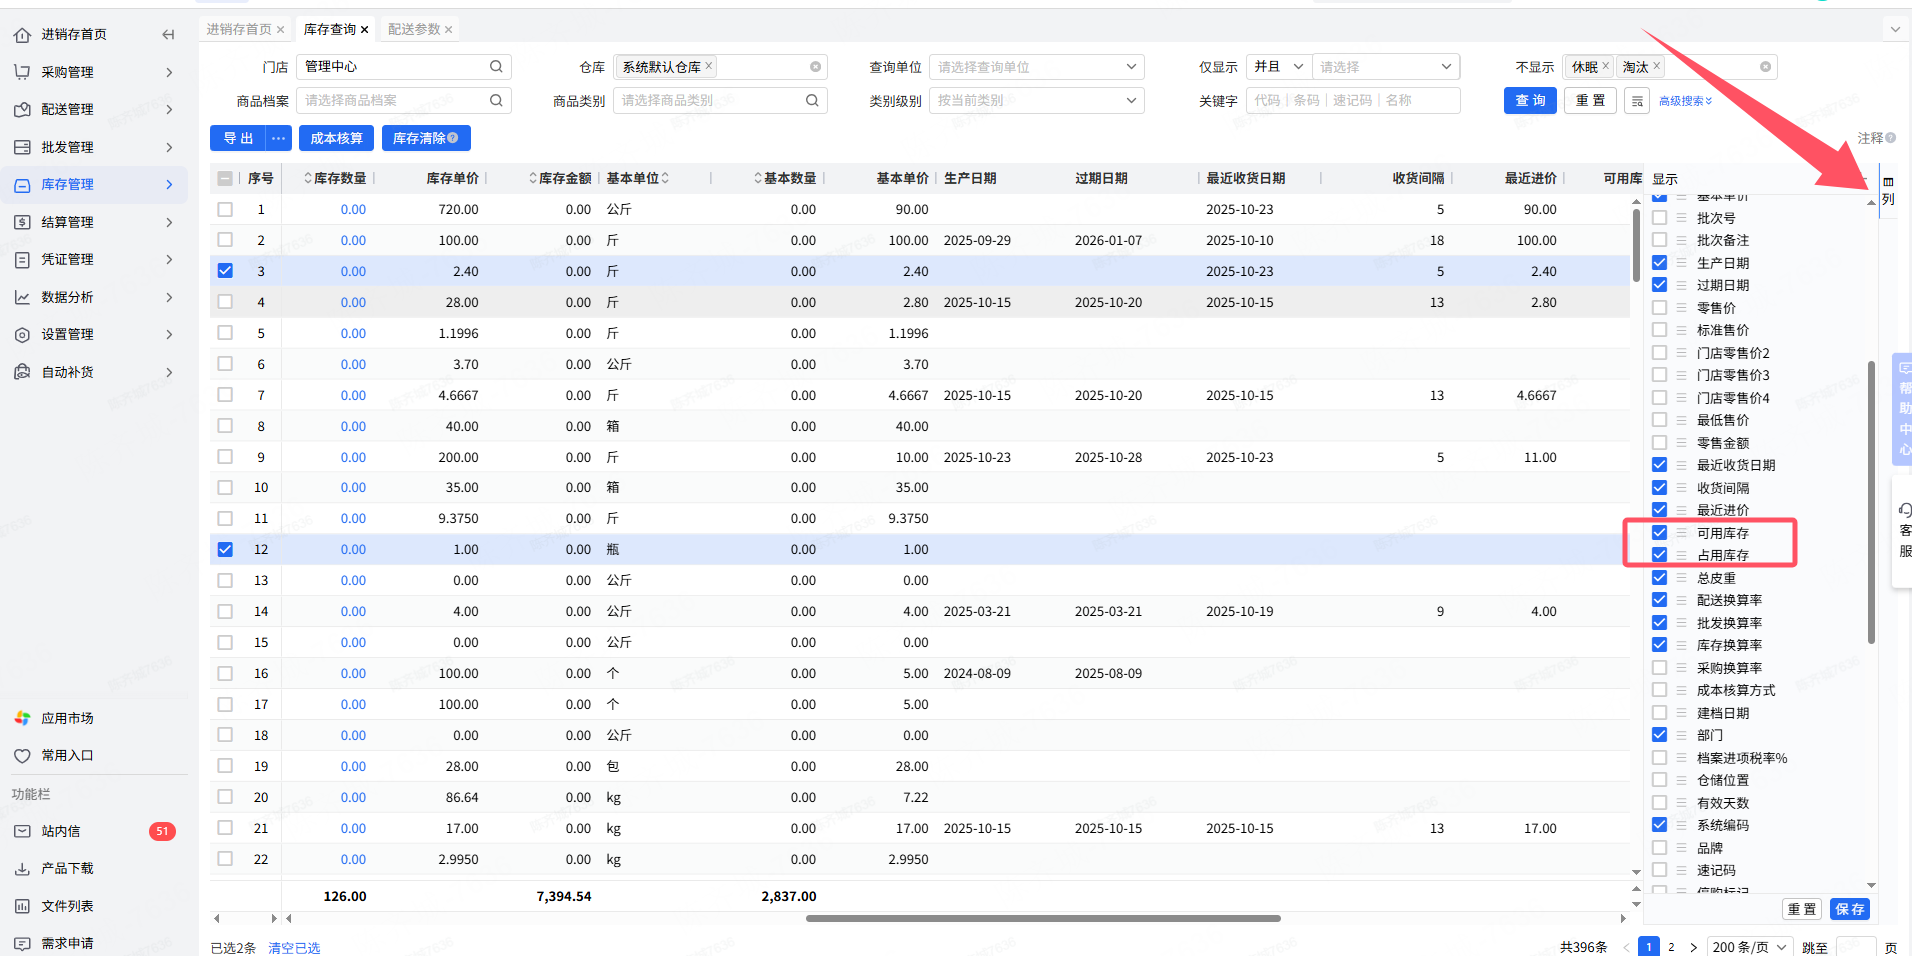
Task: Click the sidebar collapse arrow icon
Action: 168,35
